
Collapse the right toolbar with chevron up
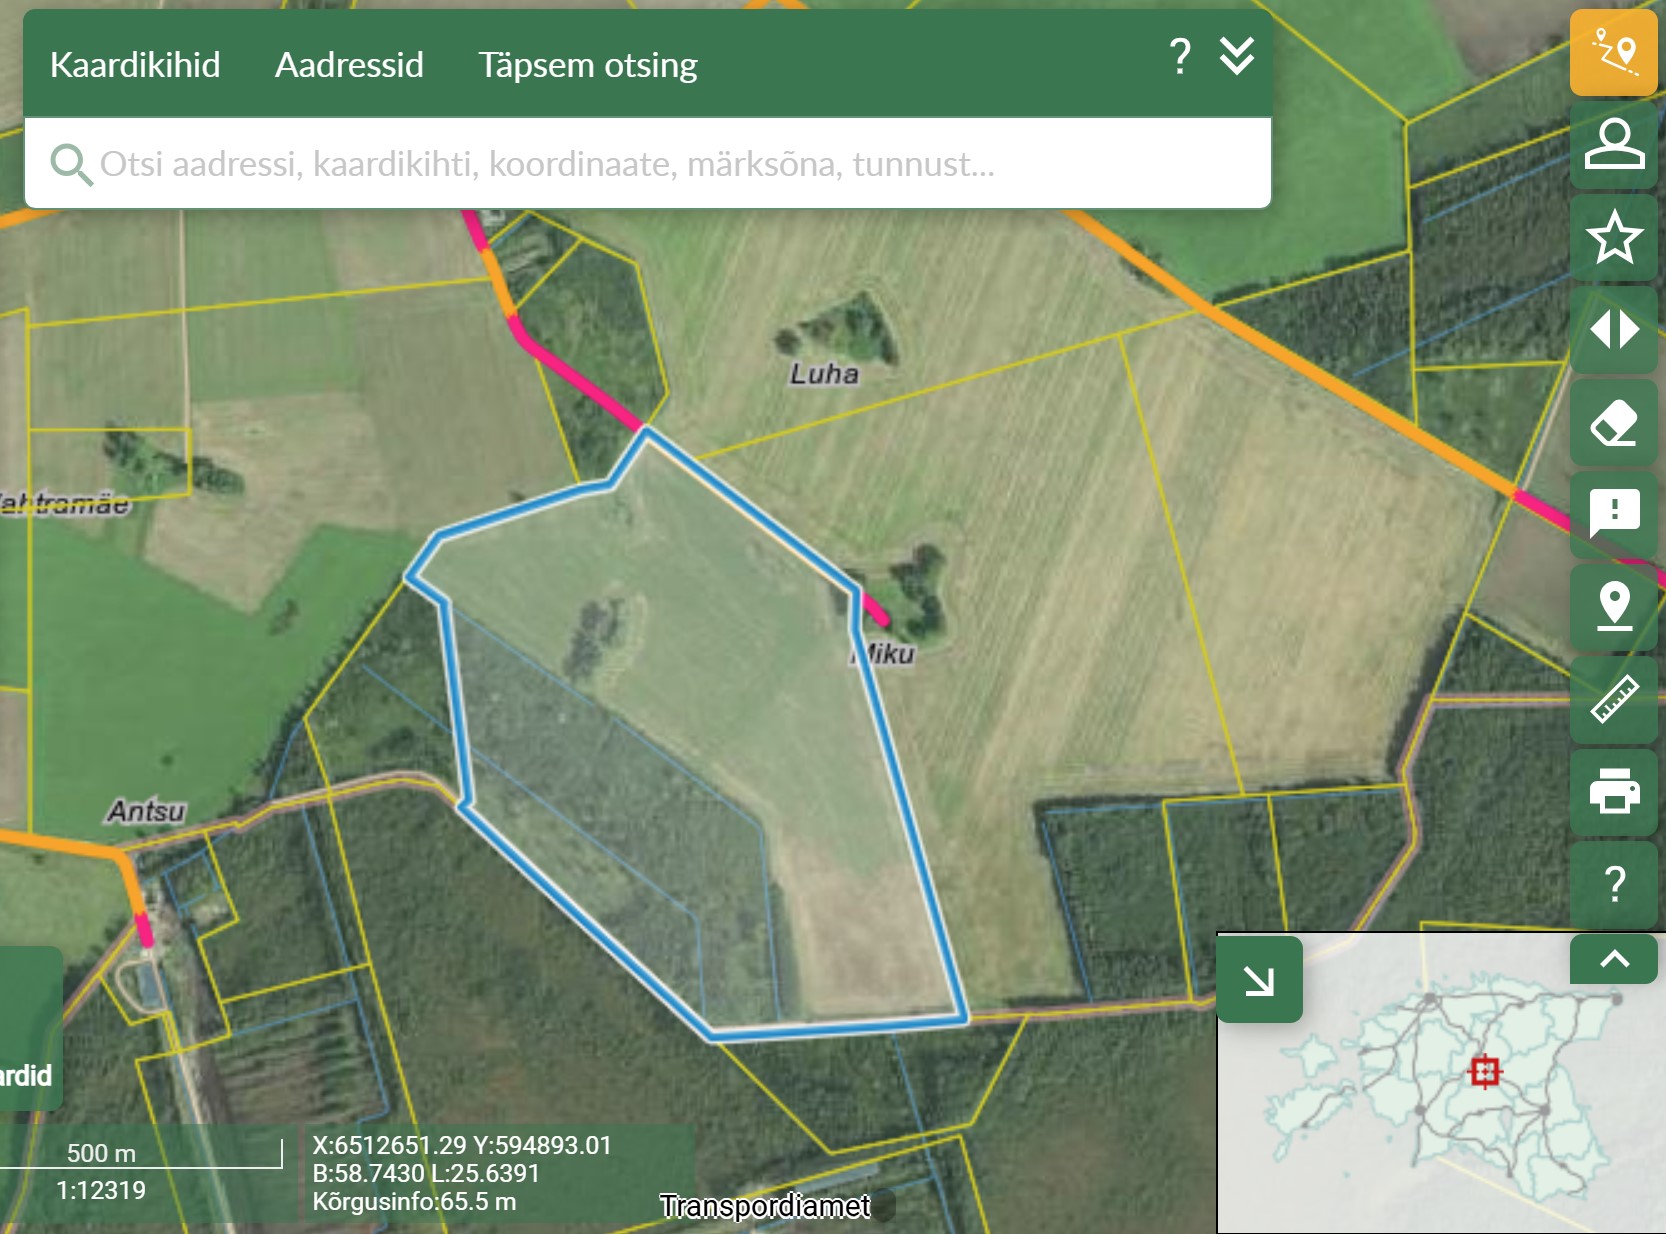click(1613, 959)
